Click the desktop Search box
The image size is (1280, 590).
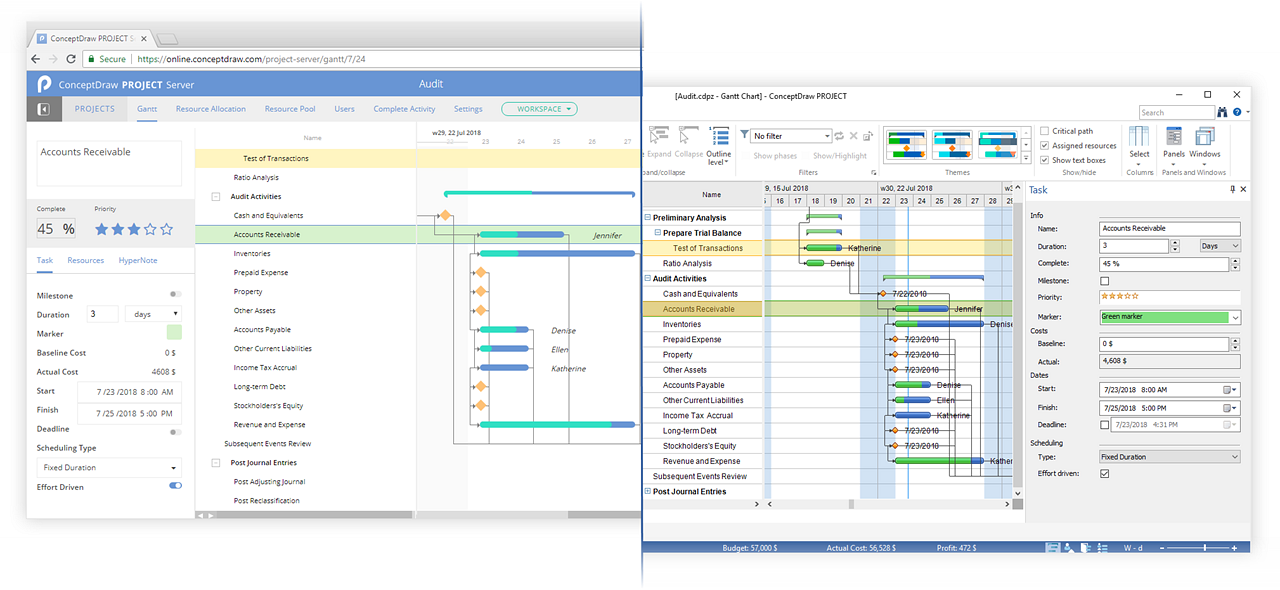pos(1177,112)
